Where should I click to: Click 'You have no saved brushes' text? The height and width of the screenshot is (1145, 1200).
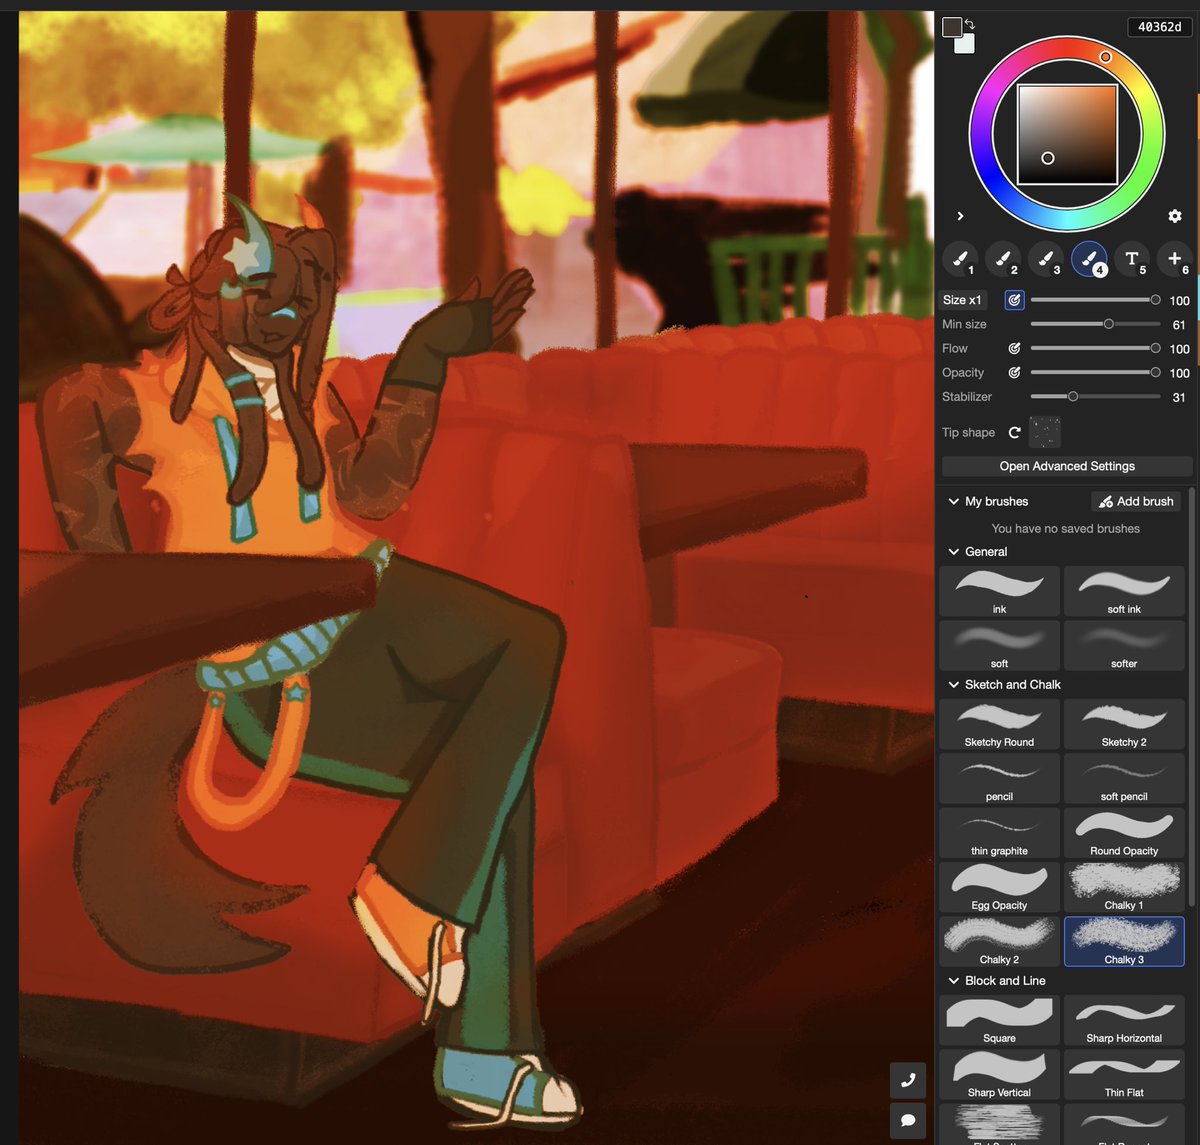click(1065, 528)
